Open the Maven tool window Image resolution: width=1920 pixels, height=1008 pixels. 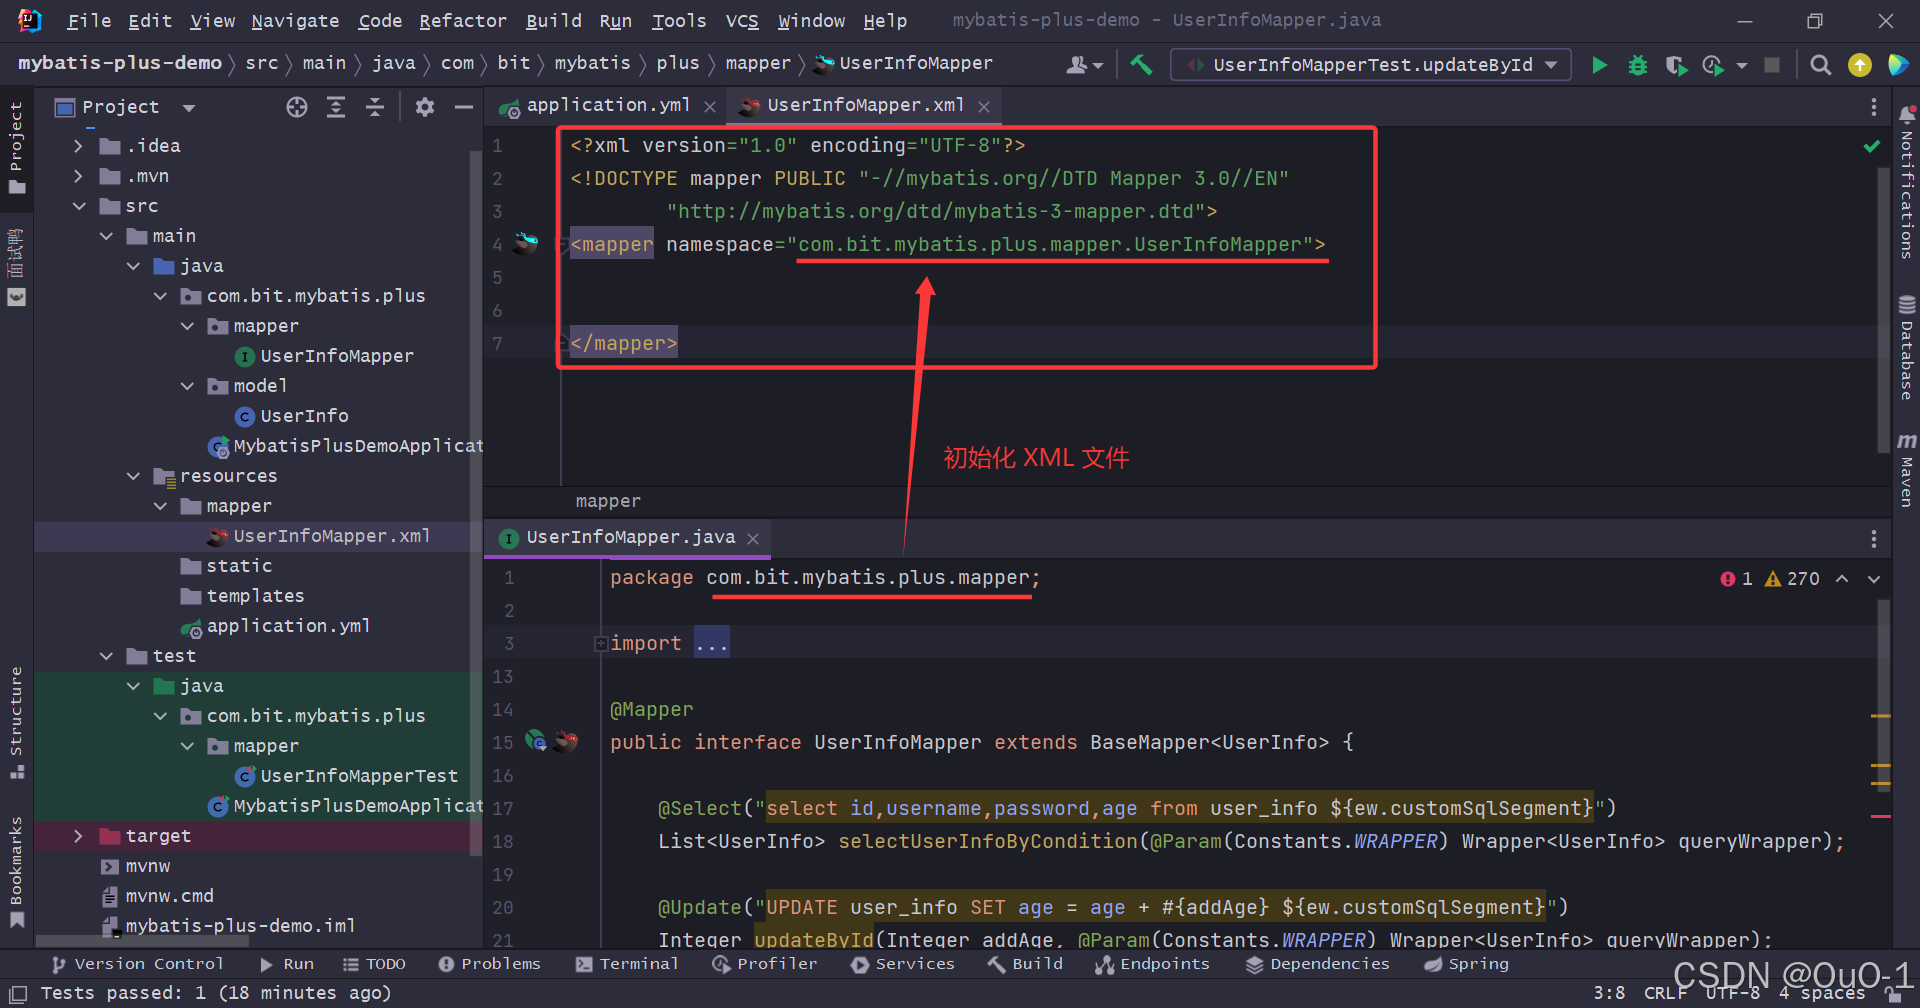(x=1906, y=470)
